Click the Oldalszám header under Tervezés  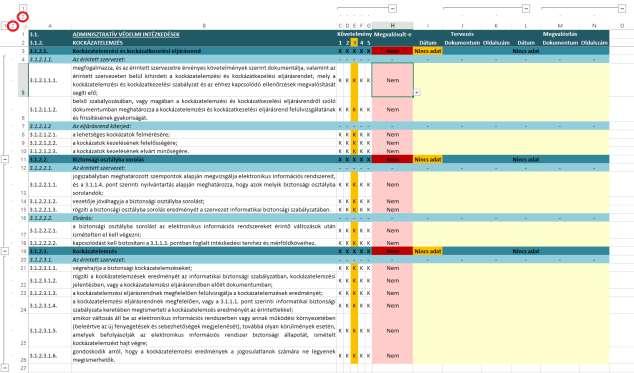pyautogui.click(x=496, y=42)
